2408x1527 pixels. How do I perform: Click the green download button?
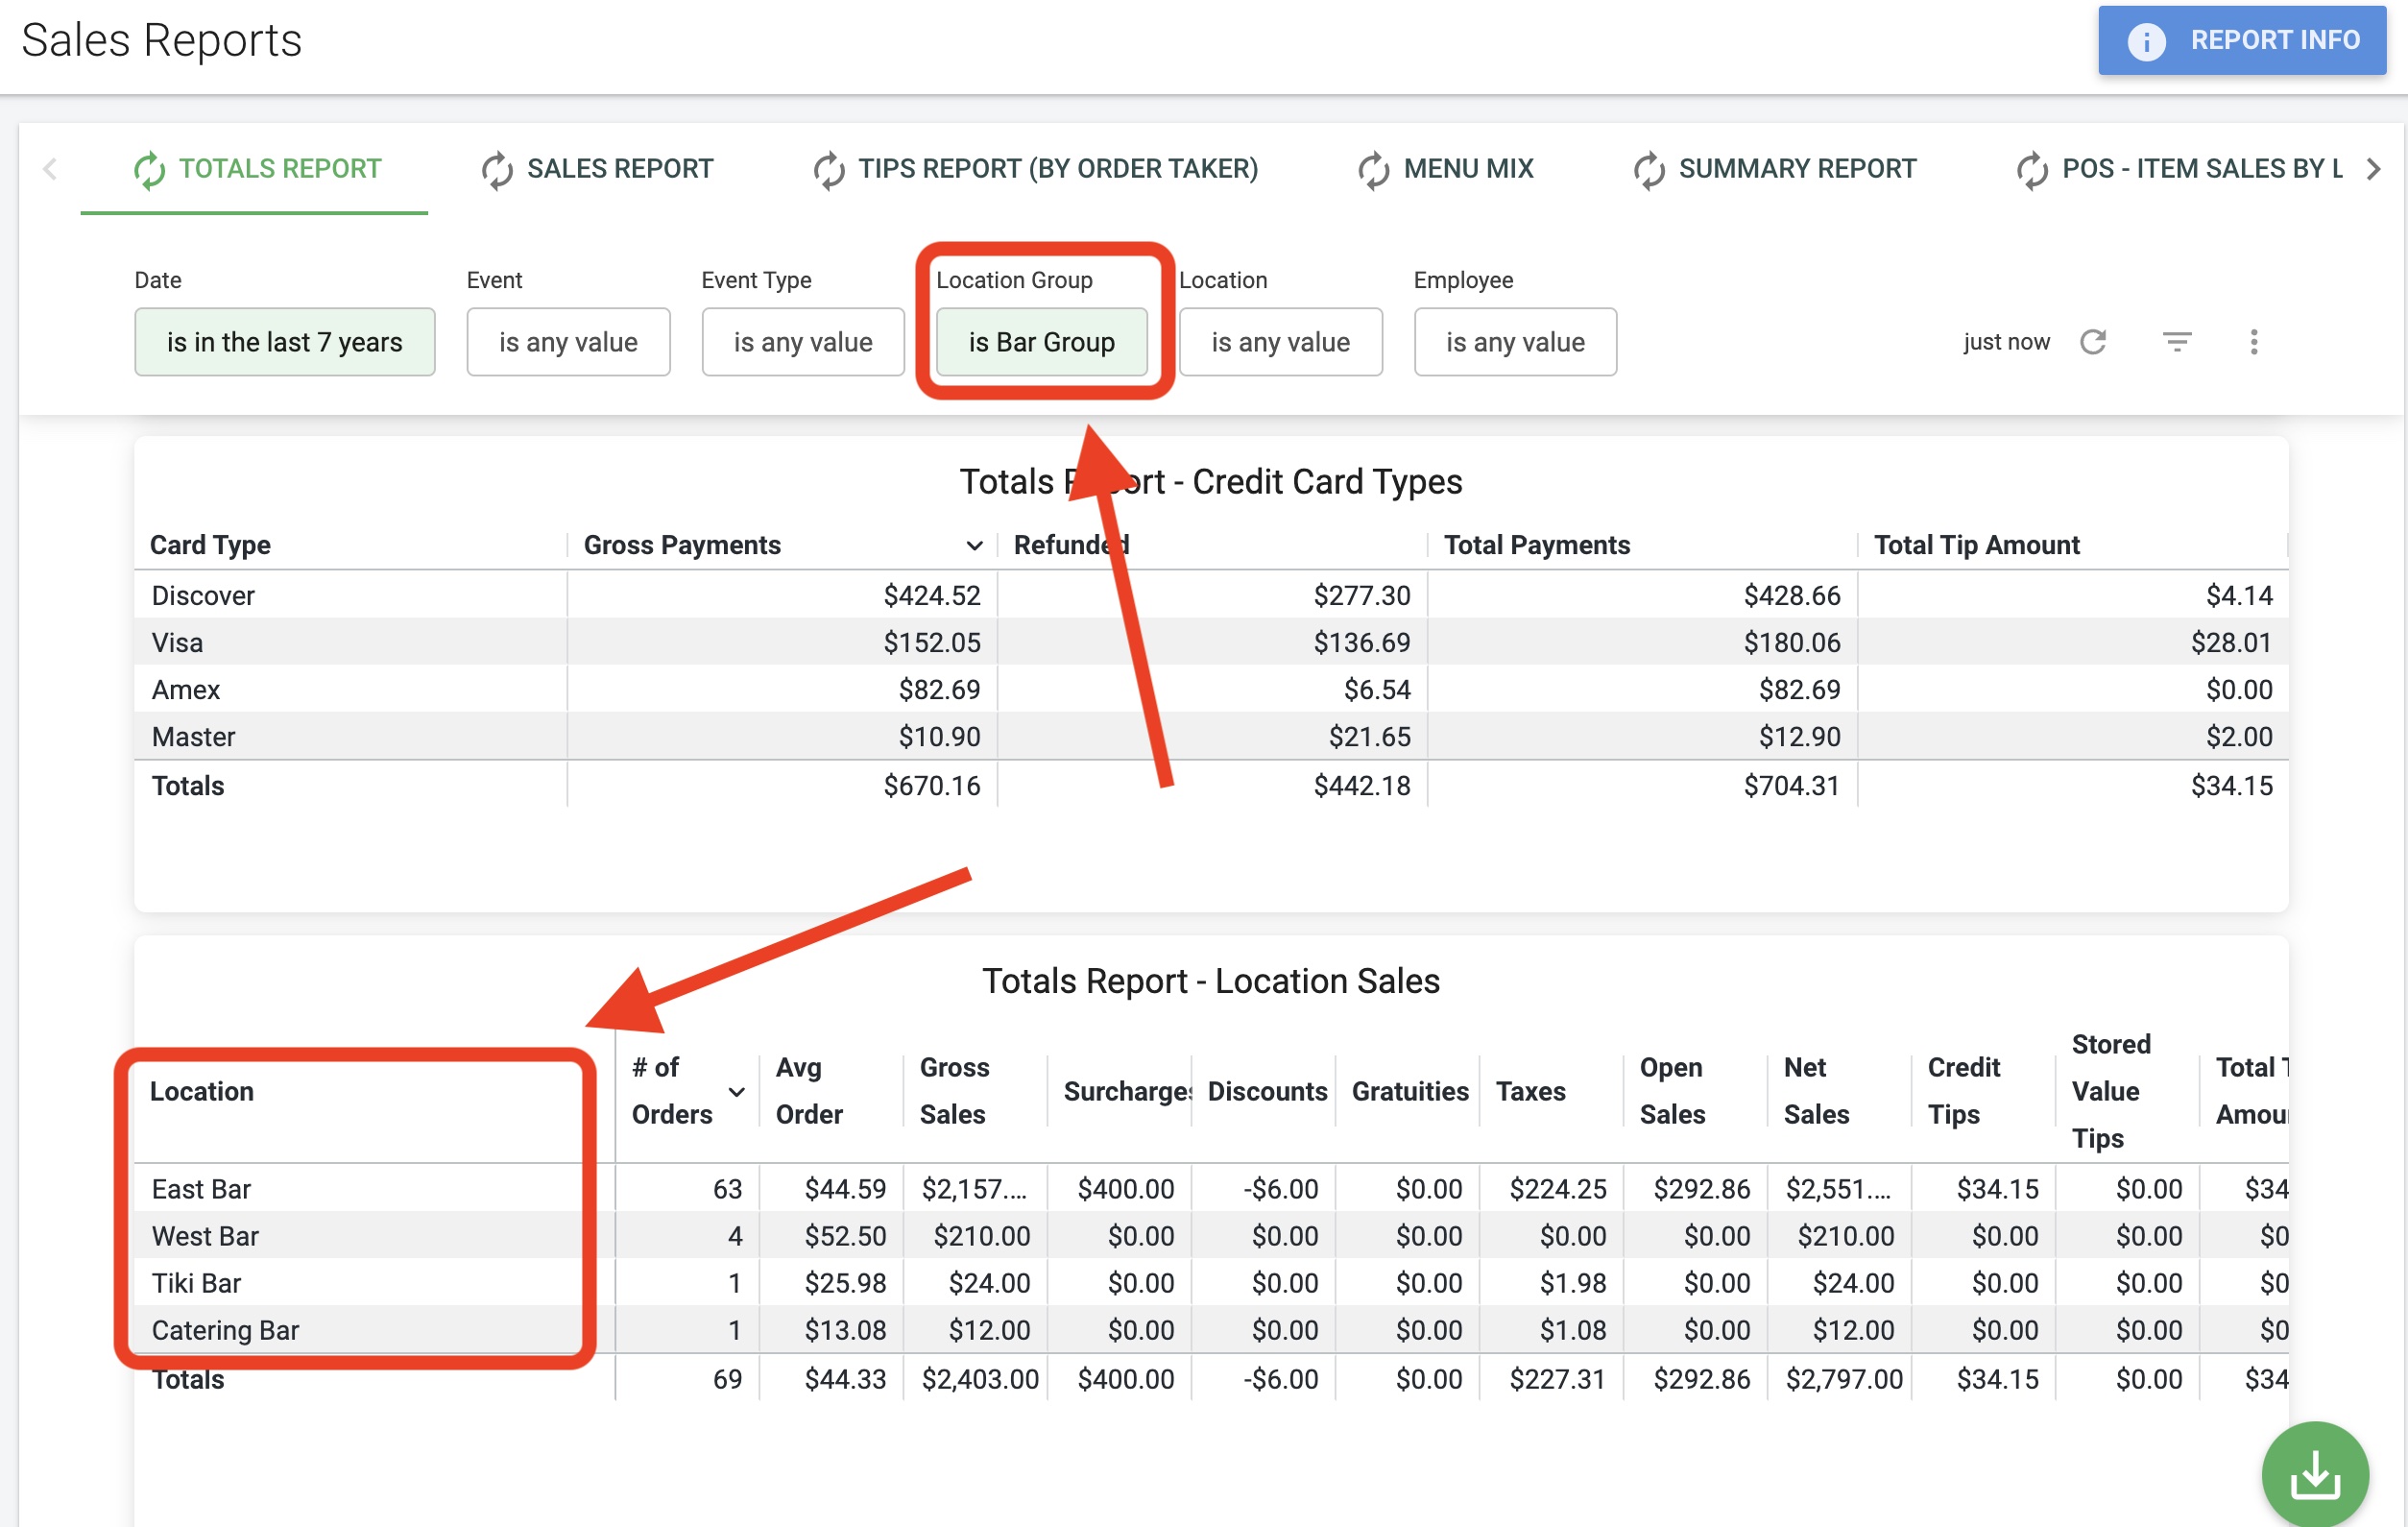click(2314, 1475)
